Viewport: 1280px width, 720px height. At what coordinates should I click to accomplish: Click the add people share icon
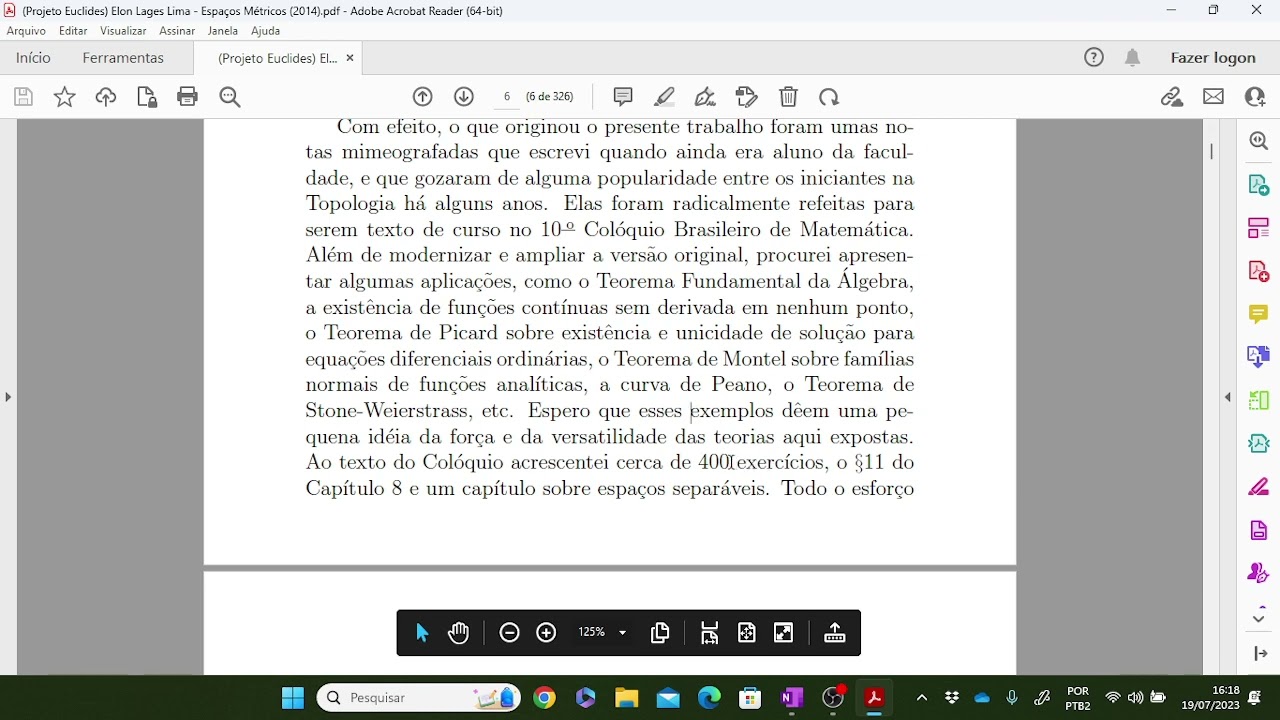(x=1255, y=97)
